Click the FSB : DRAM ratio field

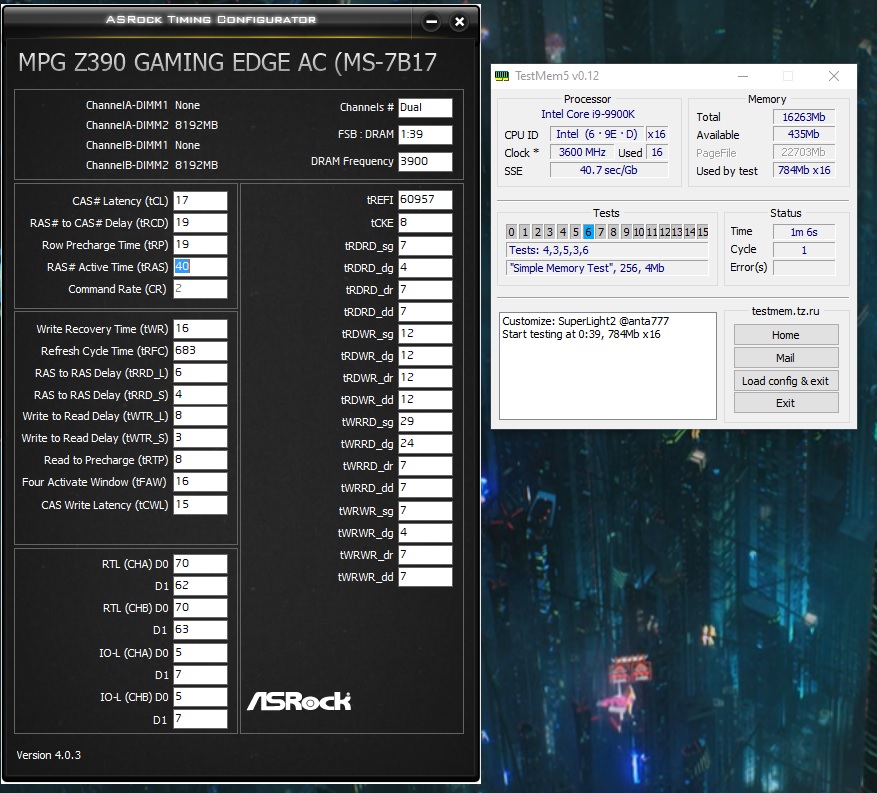click(x=425, y=134)
